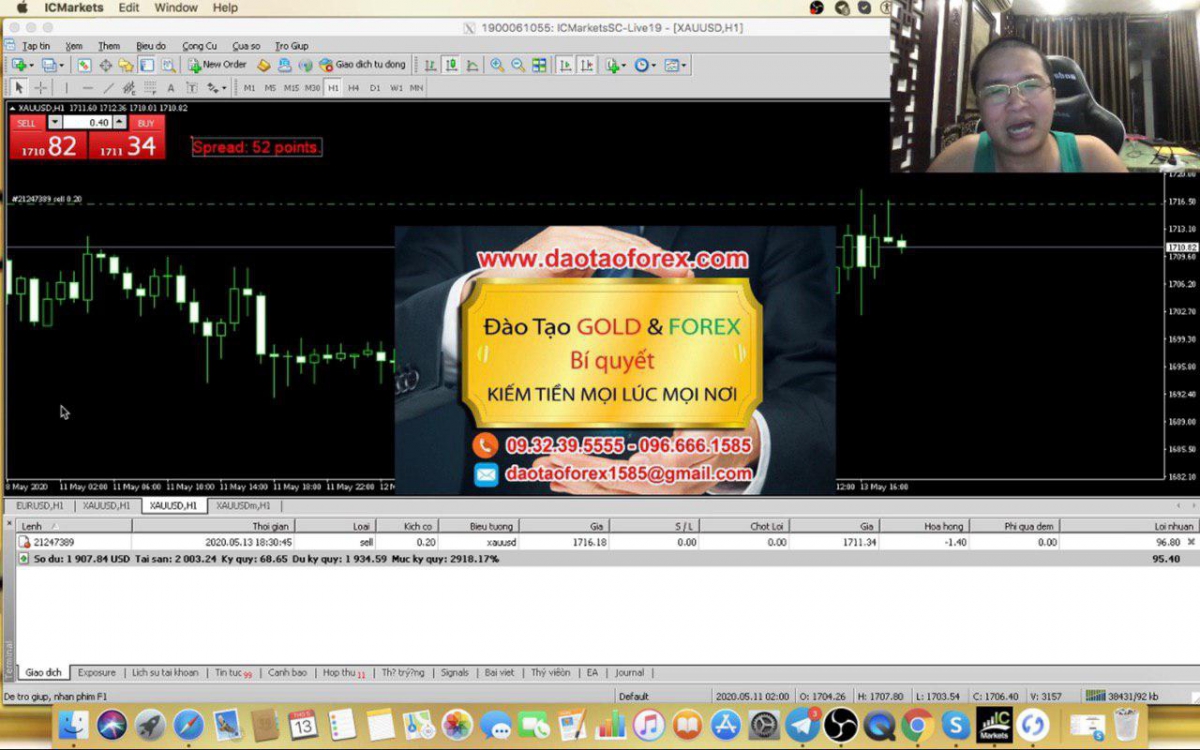
Task: Open the Cong Cu menu
Action: (x=199, y=46)
